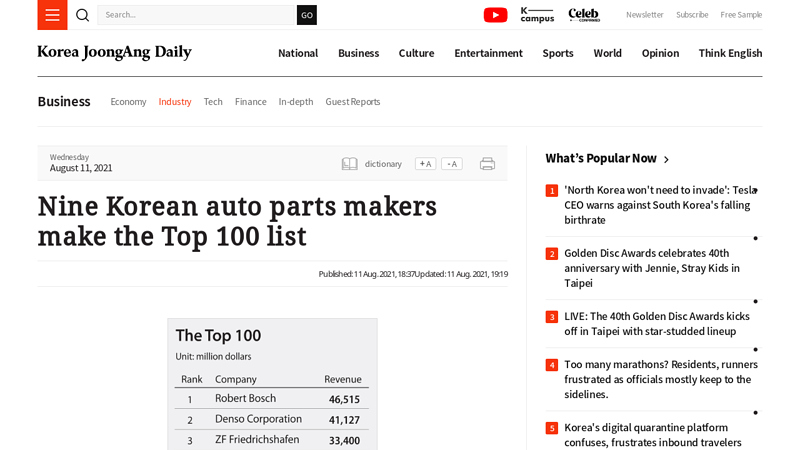Click the August 11, 2021 date

click(x=81, y=168)
